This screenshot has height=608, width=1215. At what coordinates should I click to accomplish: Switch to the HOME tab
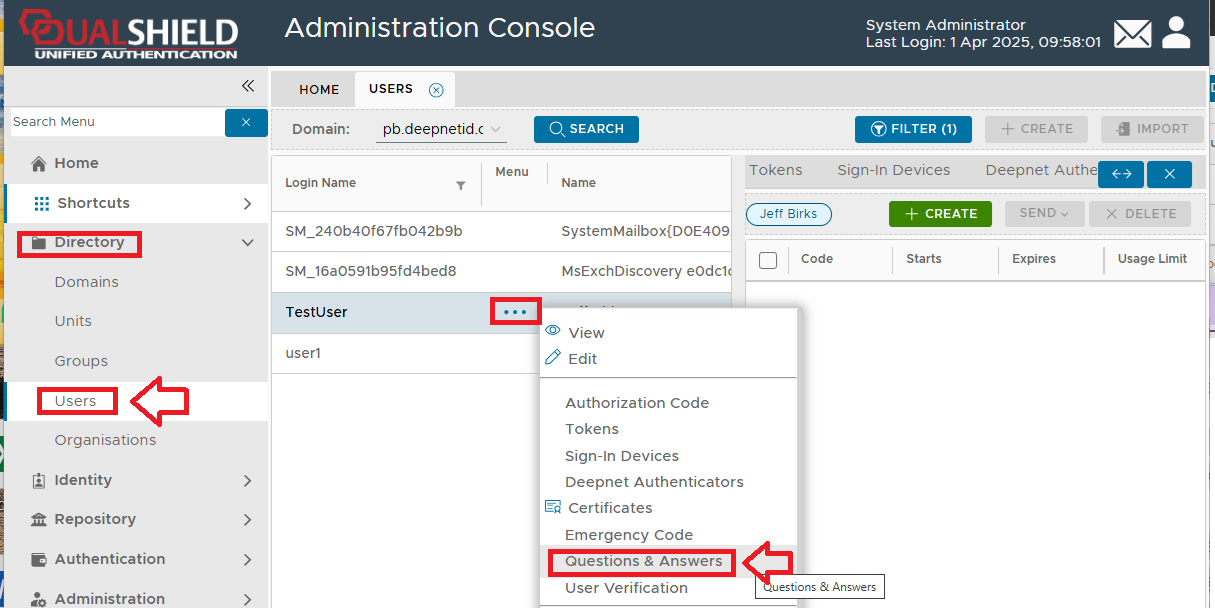pos(319,90)
